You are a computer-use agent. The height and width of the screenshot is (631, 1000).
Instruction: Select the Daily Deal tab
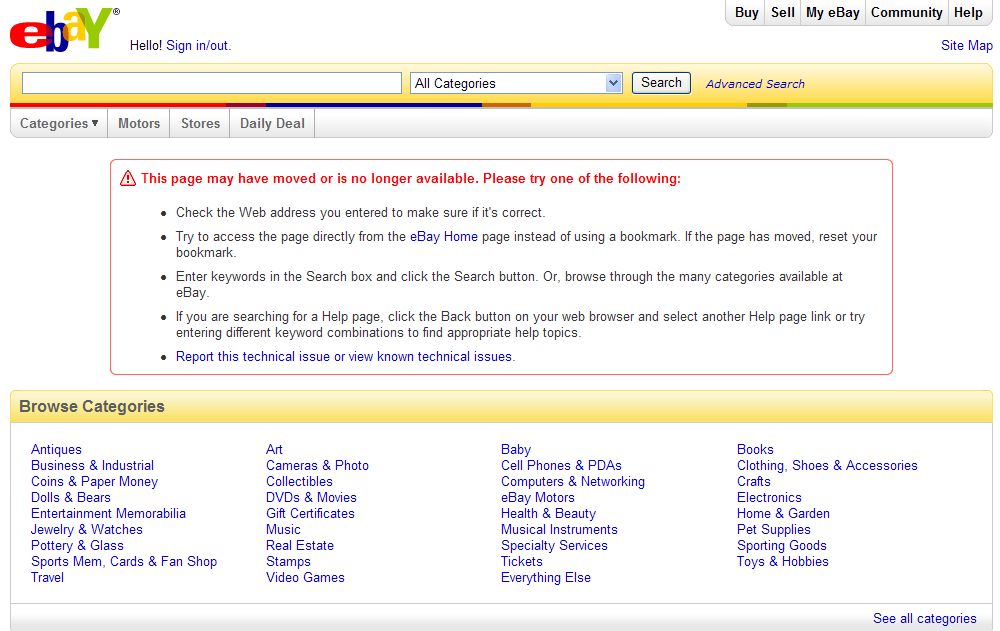tap(272, 124)
